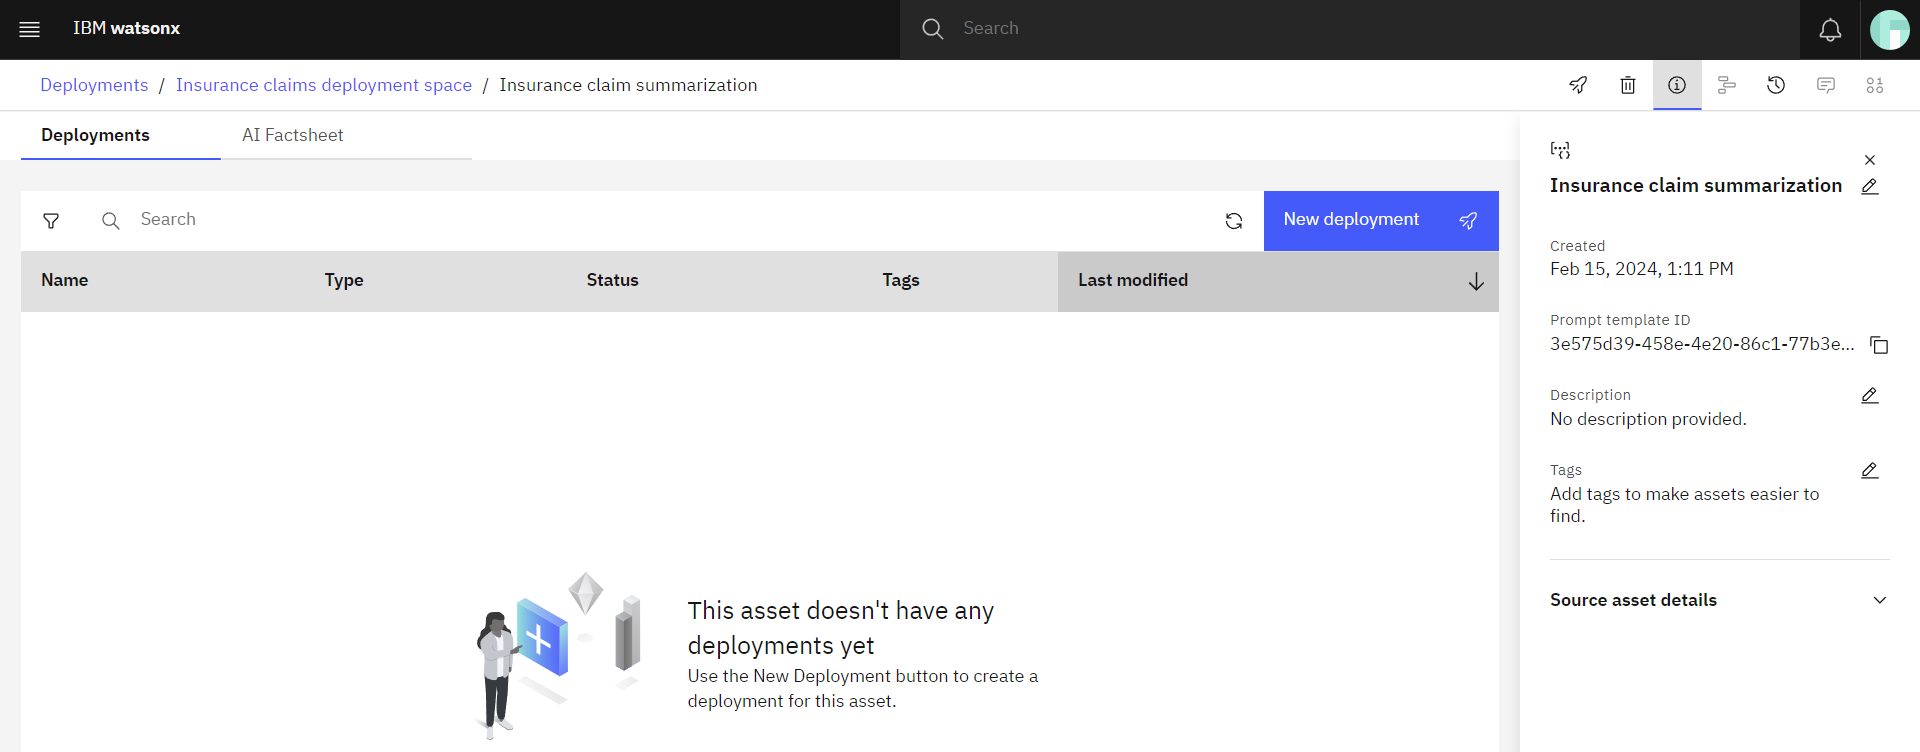Click the table search magnifier icon
This screenshot has height=752, width=1920.
click(111, 221)
